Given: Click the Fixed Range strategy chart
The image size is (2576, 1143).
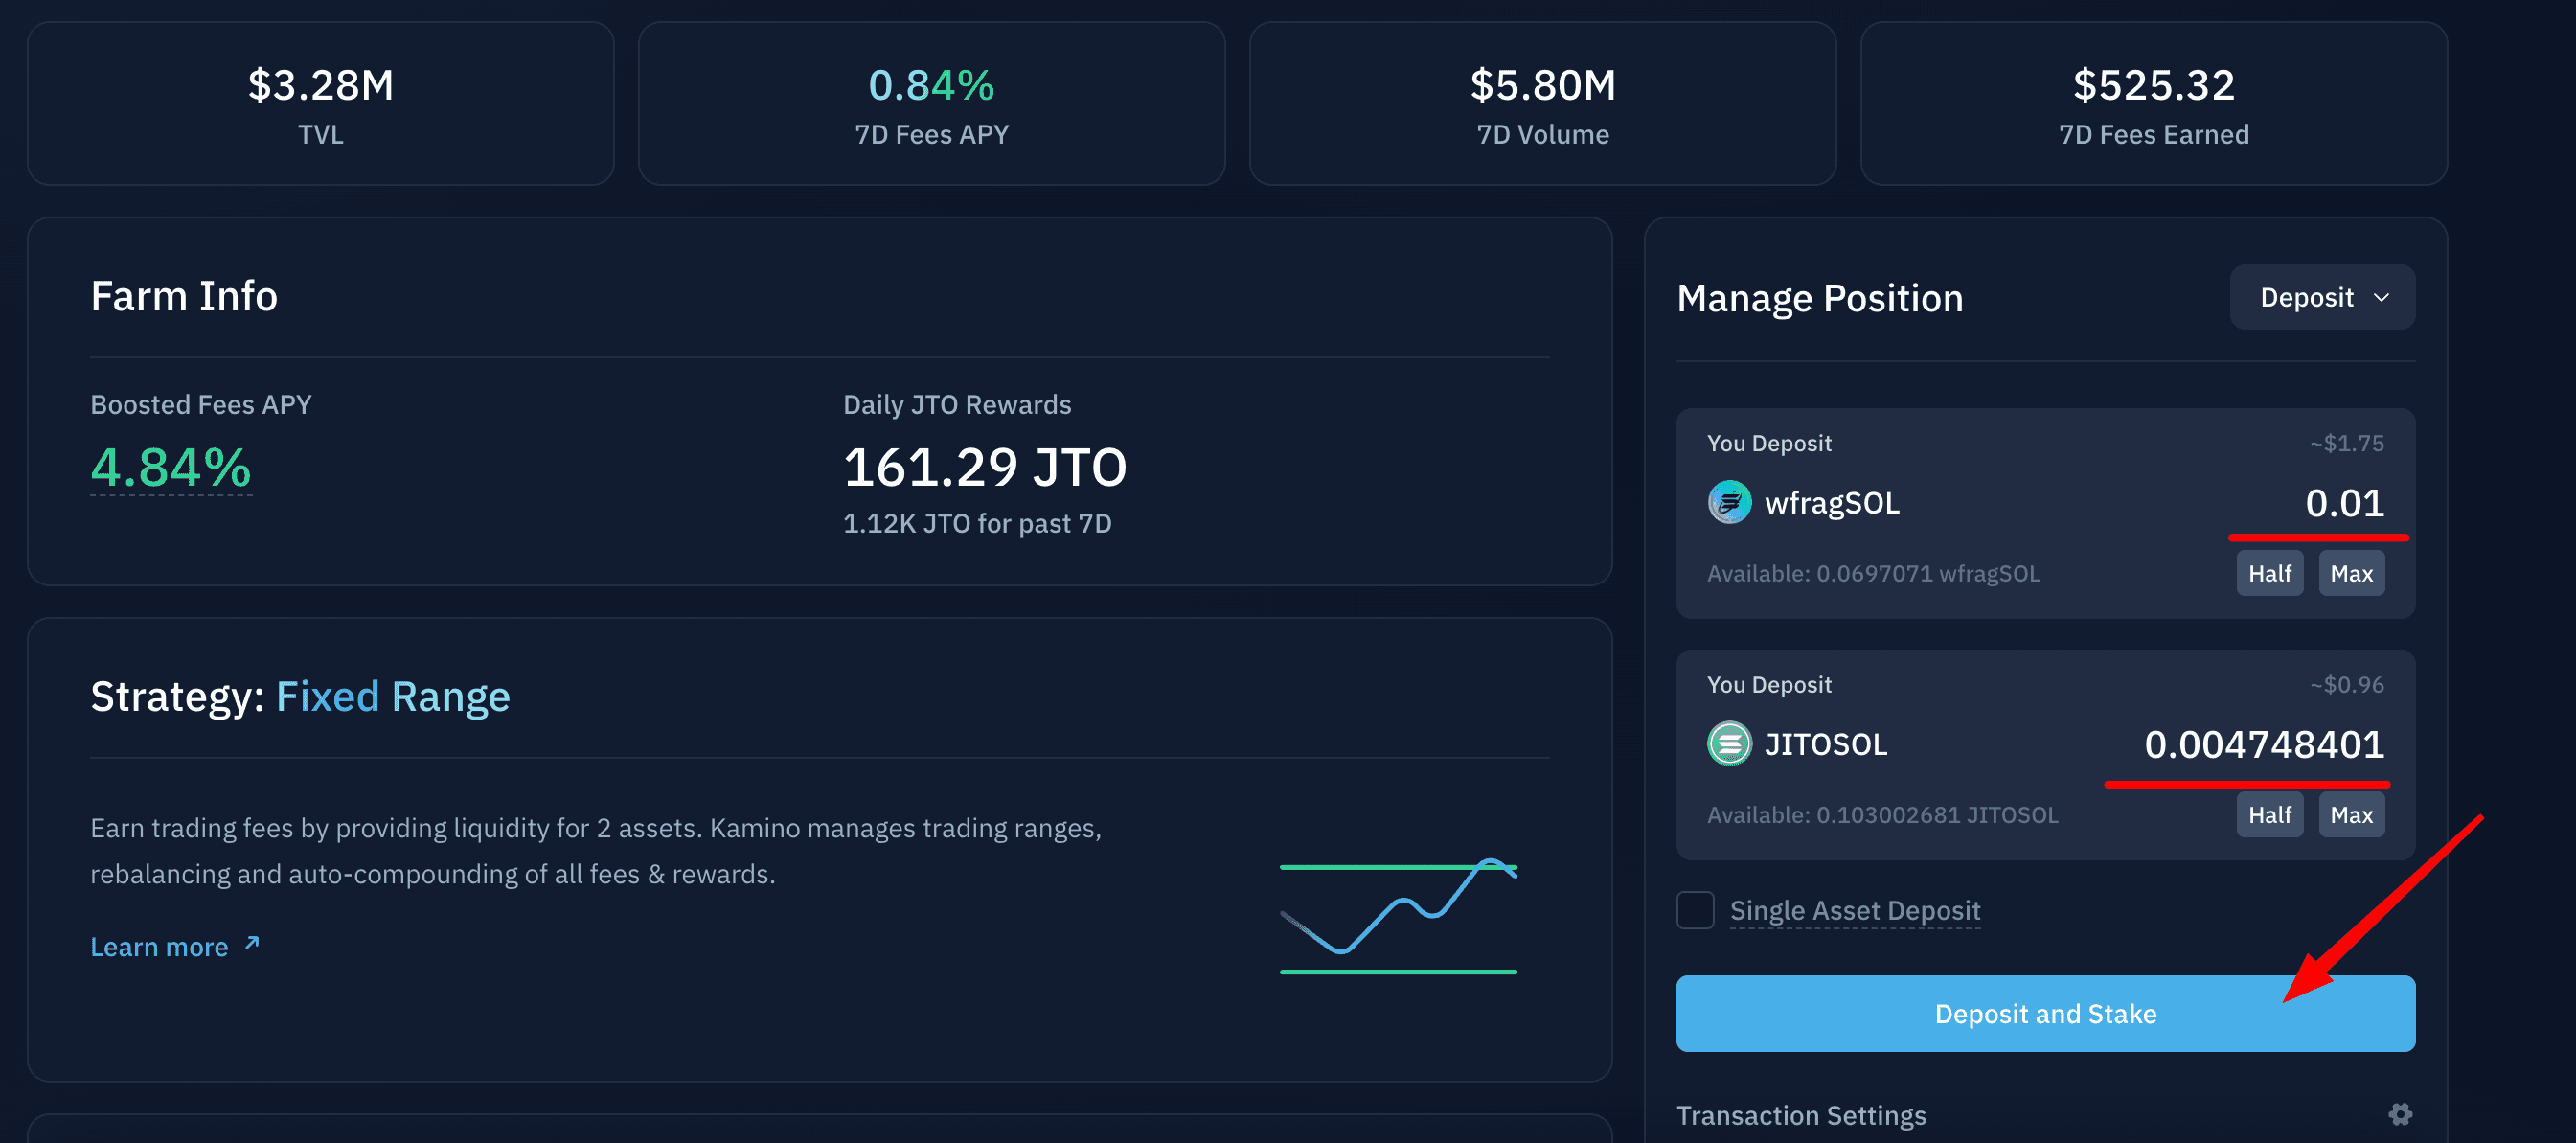Looking at the screenshot, I should (x=1398, y=917).
